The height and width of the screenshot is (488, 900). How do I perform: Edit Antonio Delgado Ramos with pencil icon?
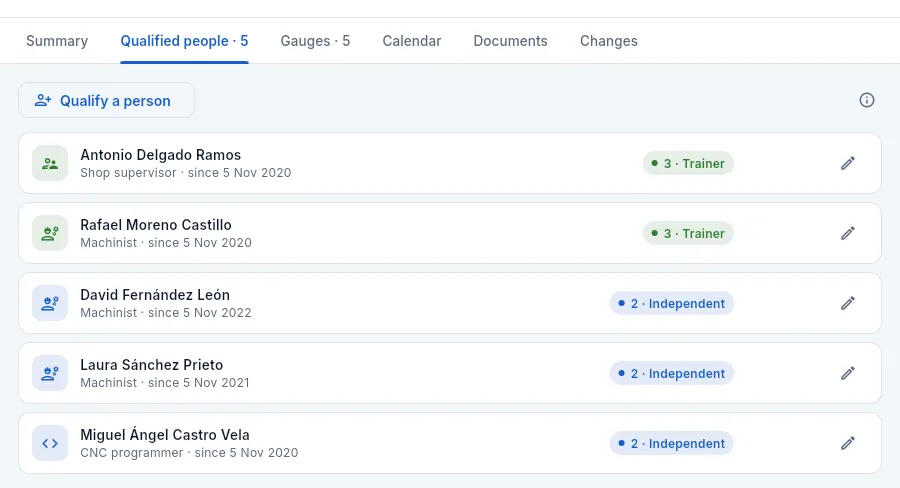coord(848,163)
